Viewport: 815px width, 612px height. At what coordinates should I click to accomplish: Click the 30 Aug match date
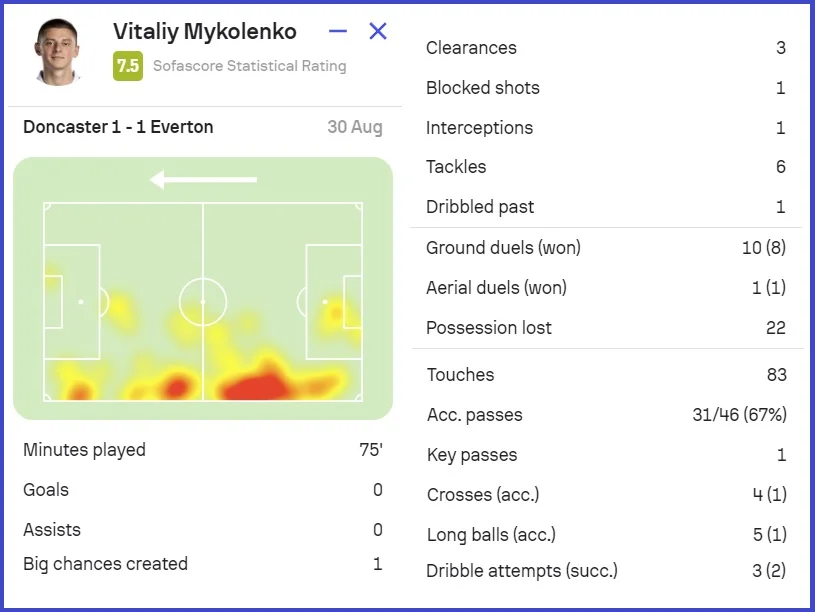point(354,127)
